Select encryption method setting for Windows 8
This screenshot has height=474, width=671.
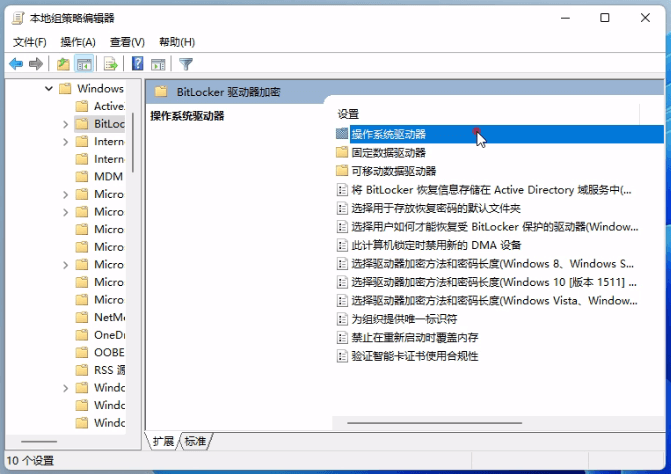pos(493,264)
